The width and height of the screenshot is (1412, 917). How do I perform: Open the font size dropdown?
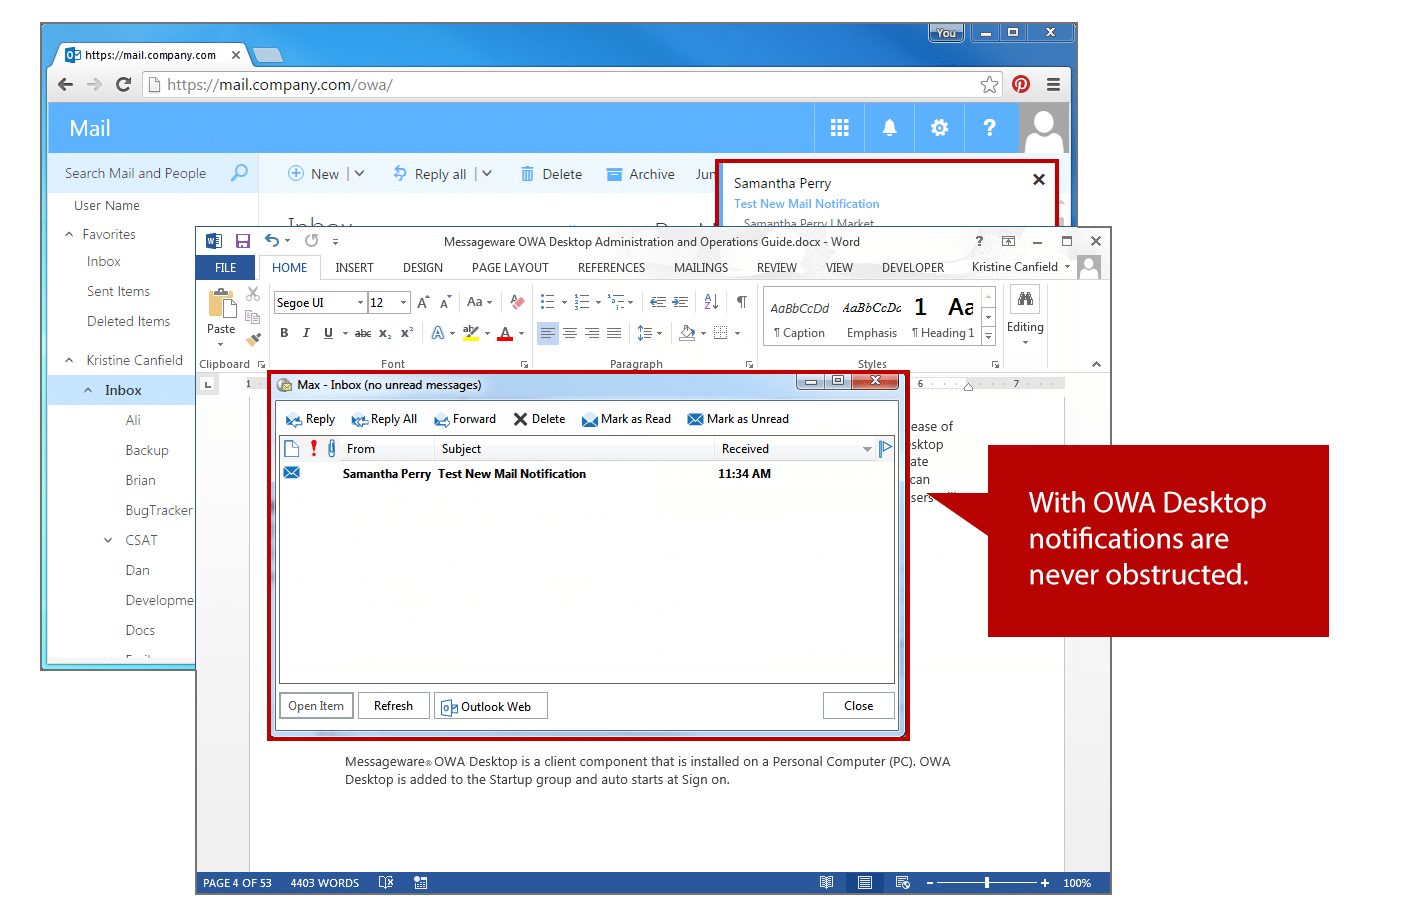tap(404, 301)
